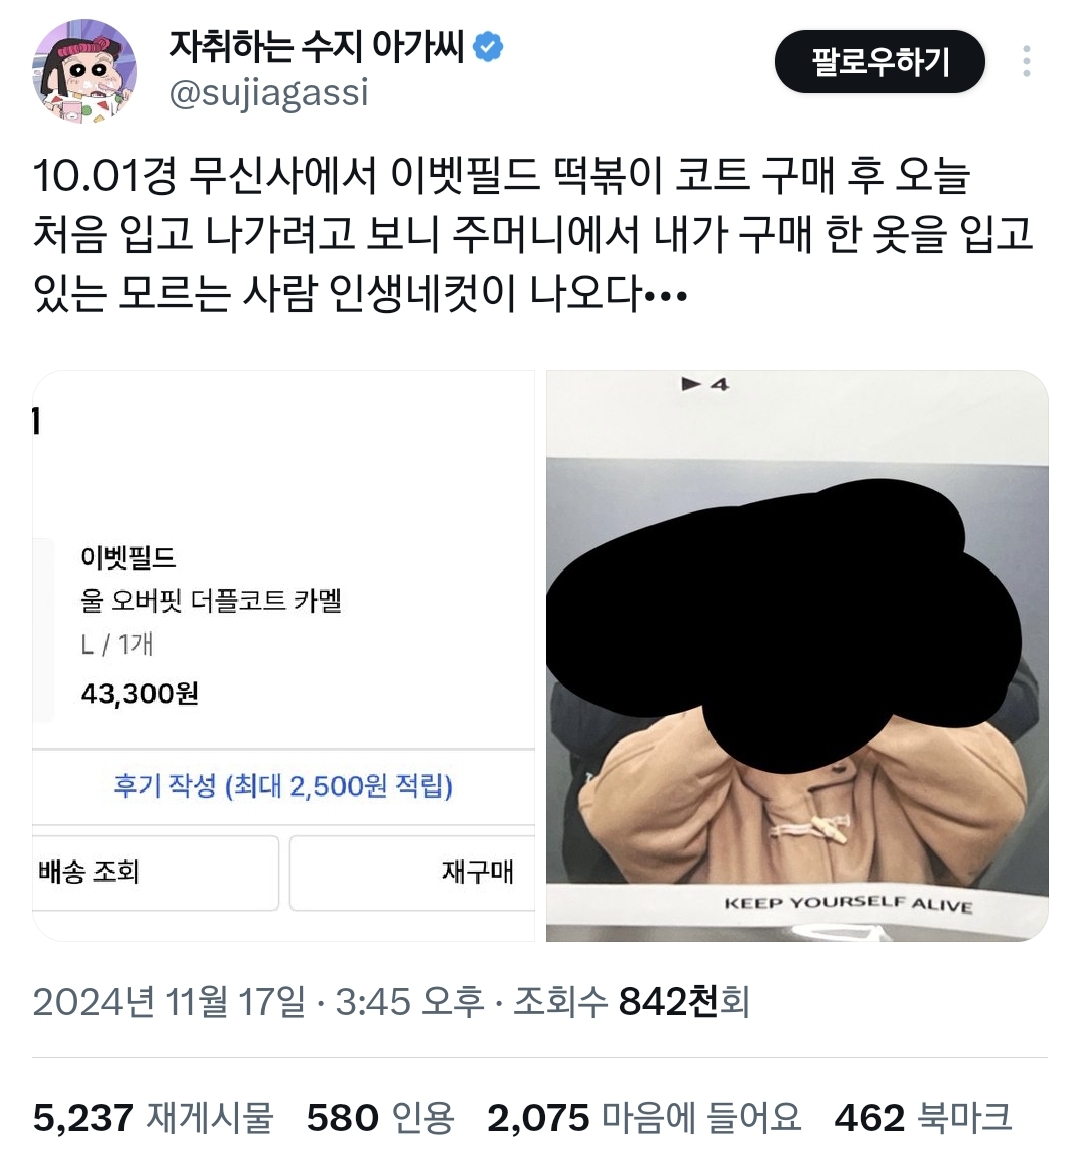This screenshot has width=1080, height=1158.
Task: Click the tweet body text about 무신사
Action: pyautogui.click(x=532, y=235)
